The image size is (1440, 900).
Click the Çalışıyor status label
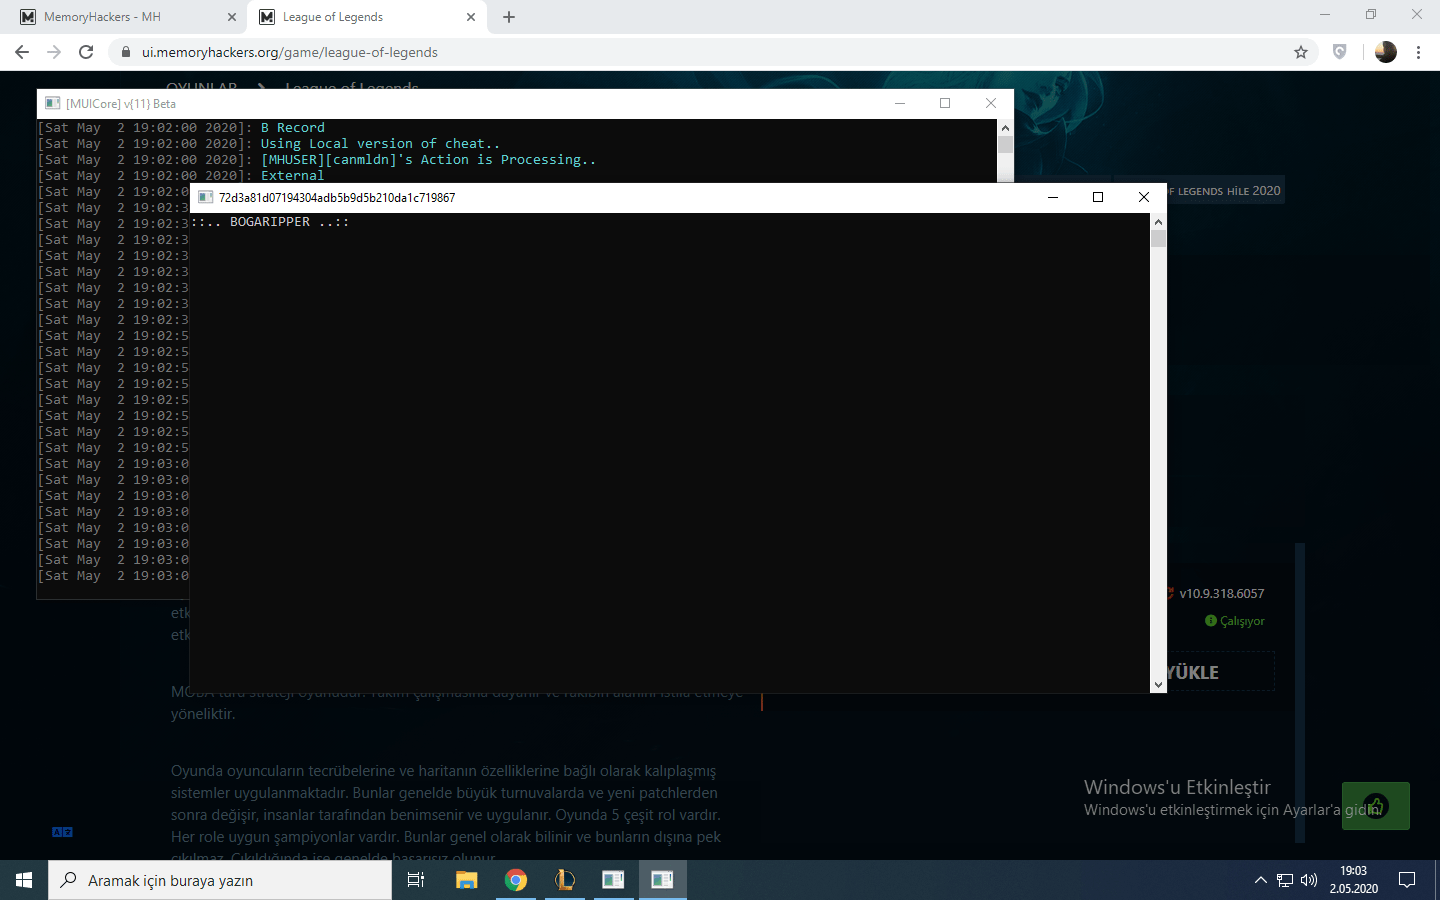[1235, 621]
